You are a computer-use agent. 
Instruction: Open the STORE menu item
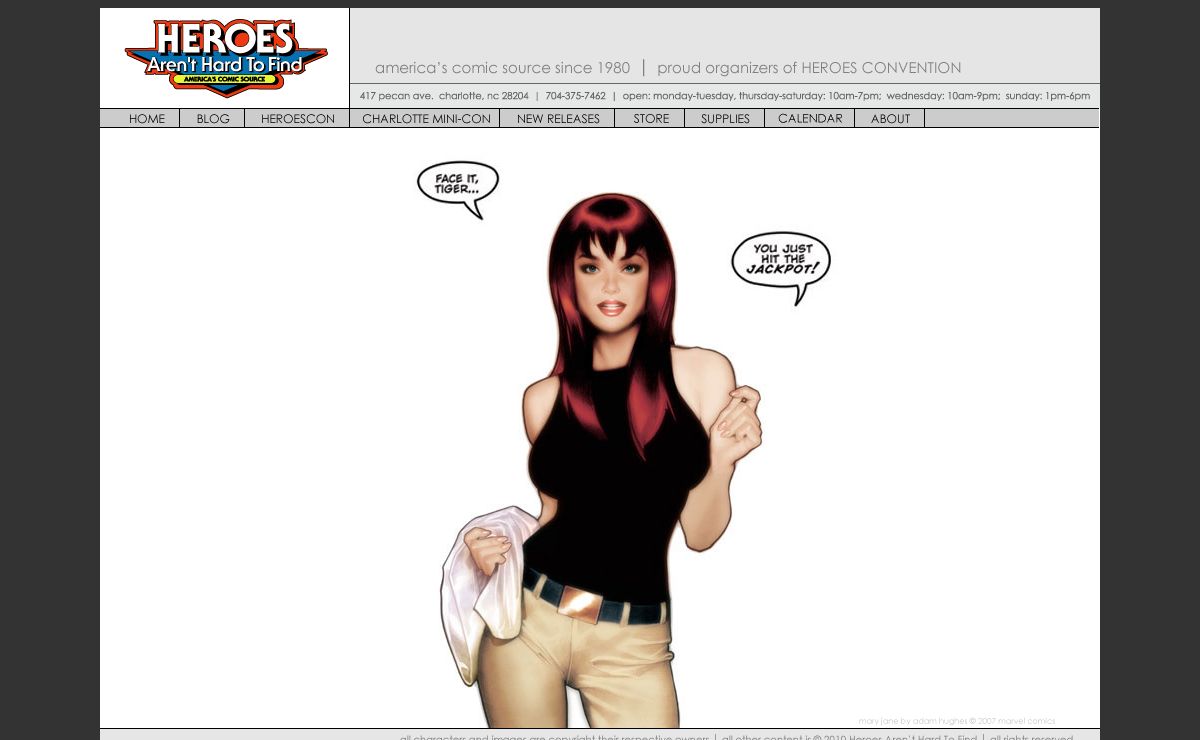[651, 118]
